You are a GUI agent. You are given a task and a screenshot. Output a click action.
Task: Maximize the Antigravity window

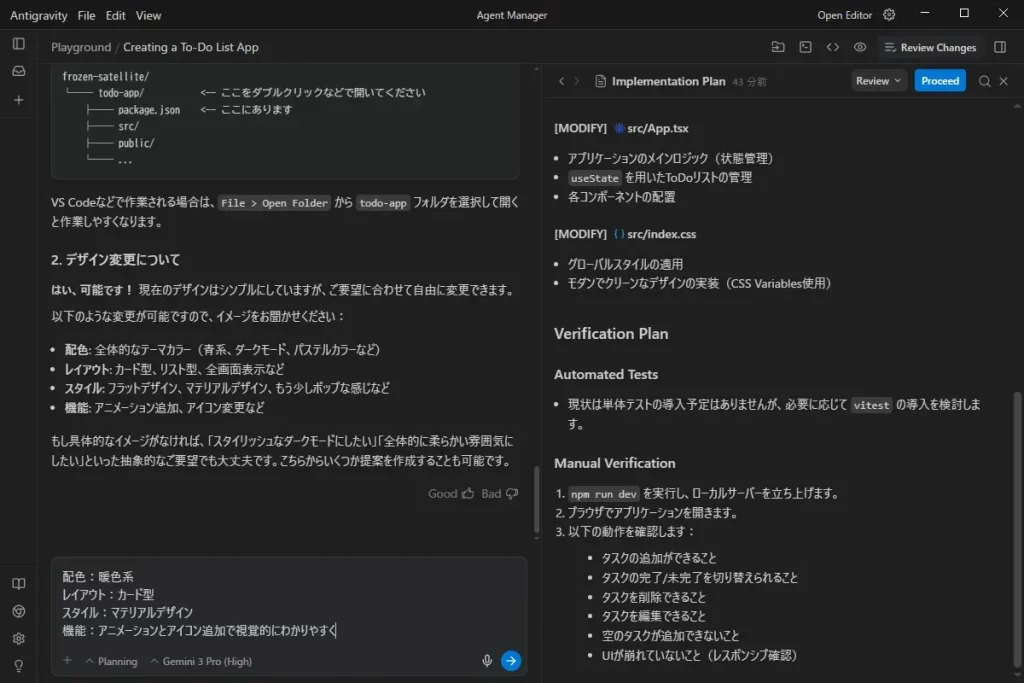click(964, 13)
